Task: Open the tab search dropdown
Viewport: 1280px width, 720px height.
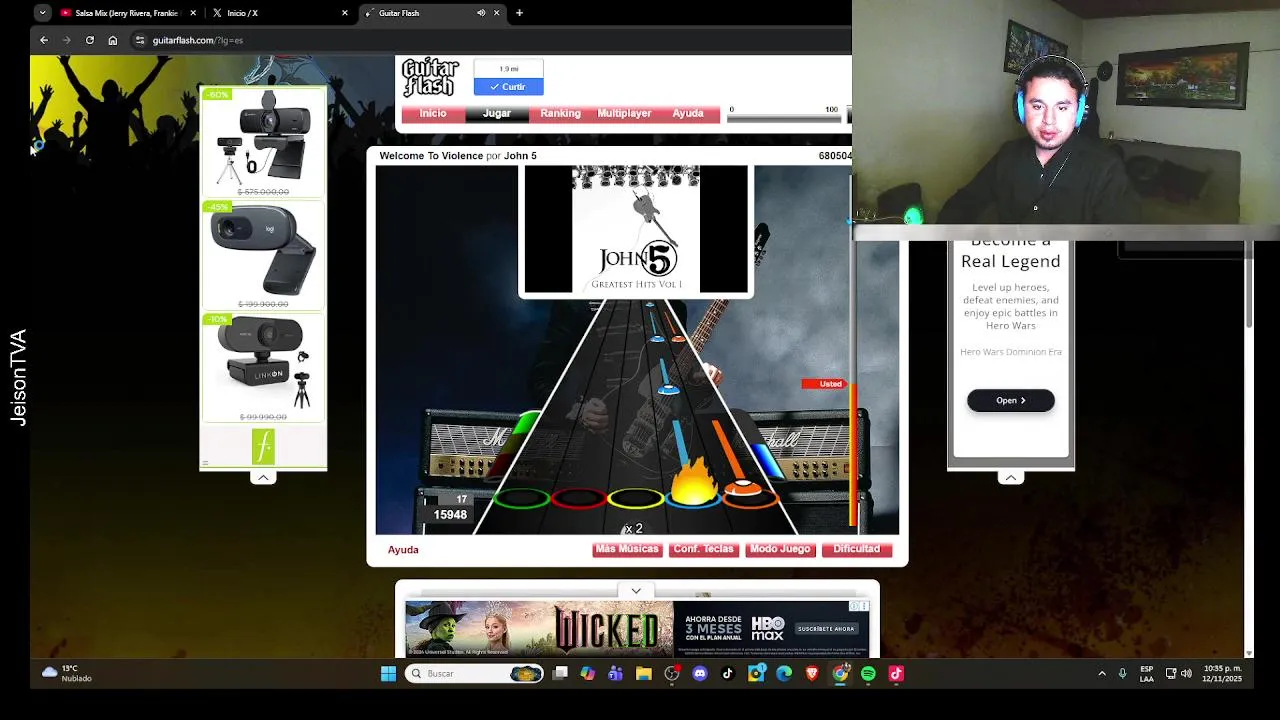Action: (x=42, y=13)
